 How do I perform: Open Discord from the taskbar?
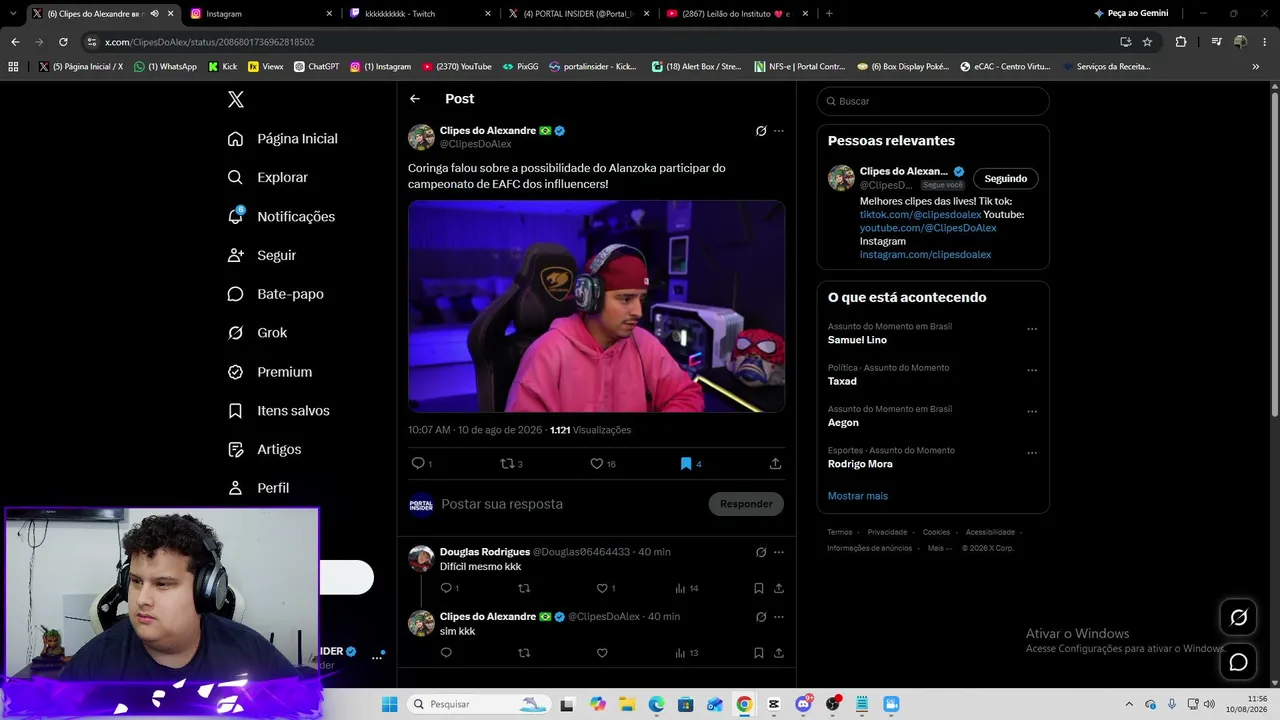pyautogui.click(x=803, y=704)
